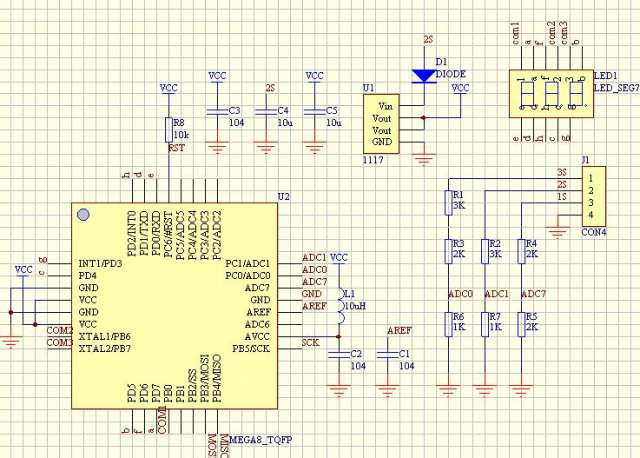Screen dimensions: 640x458
Task: Select the pin-1 marker circle on U2
Action: 84,215
